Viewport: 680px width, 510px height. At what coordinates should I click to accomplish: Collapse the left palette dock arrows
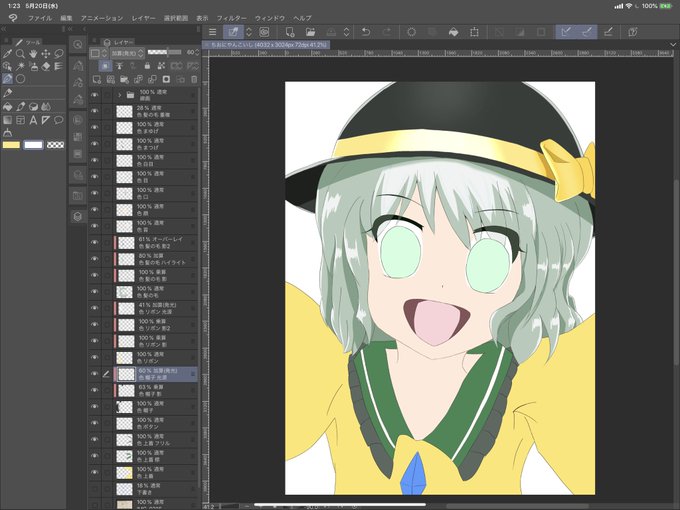point(3,29)
